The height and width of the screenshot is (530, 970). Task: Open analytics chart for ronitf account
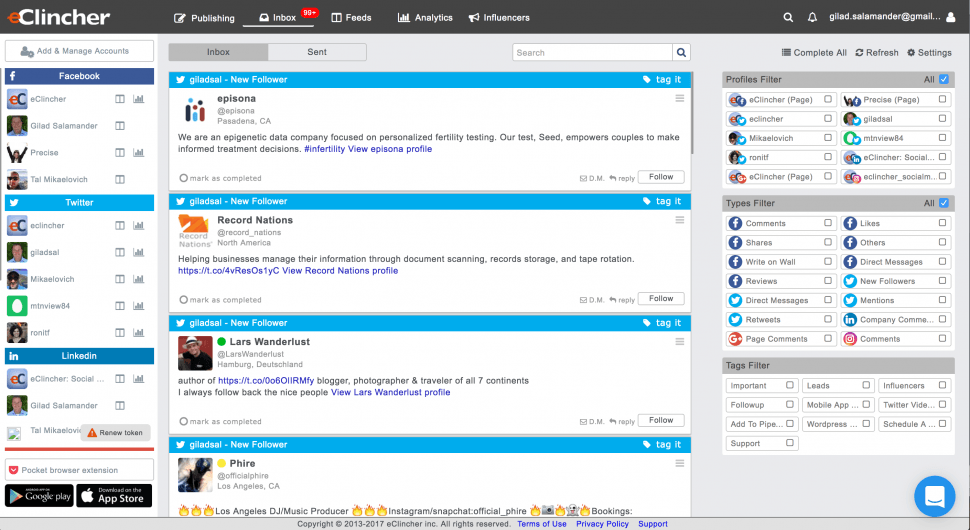(139, 332)
